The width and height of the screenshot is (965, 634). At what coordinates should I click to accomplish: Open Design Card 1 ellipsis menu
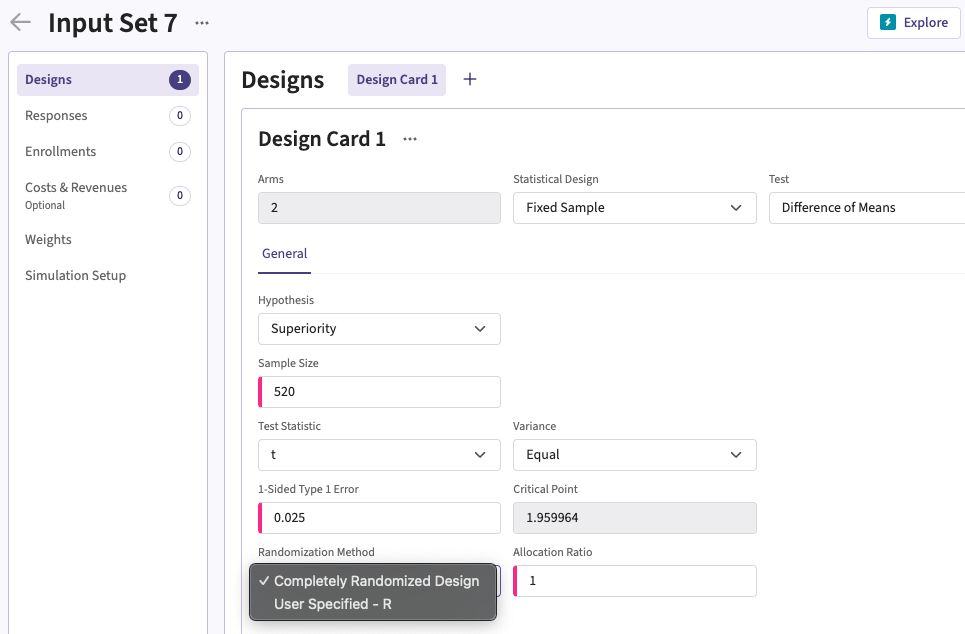pyautogui.click(x=410, y=139)
